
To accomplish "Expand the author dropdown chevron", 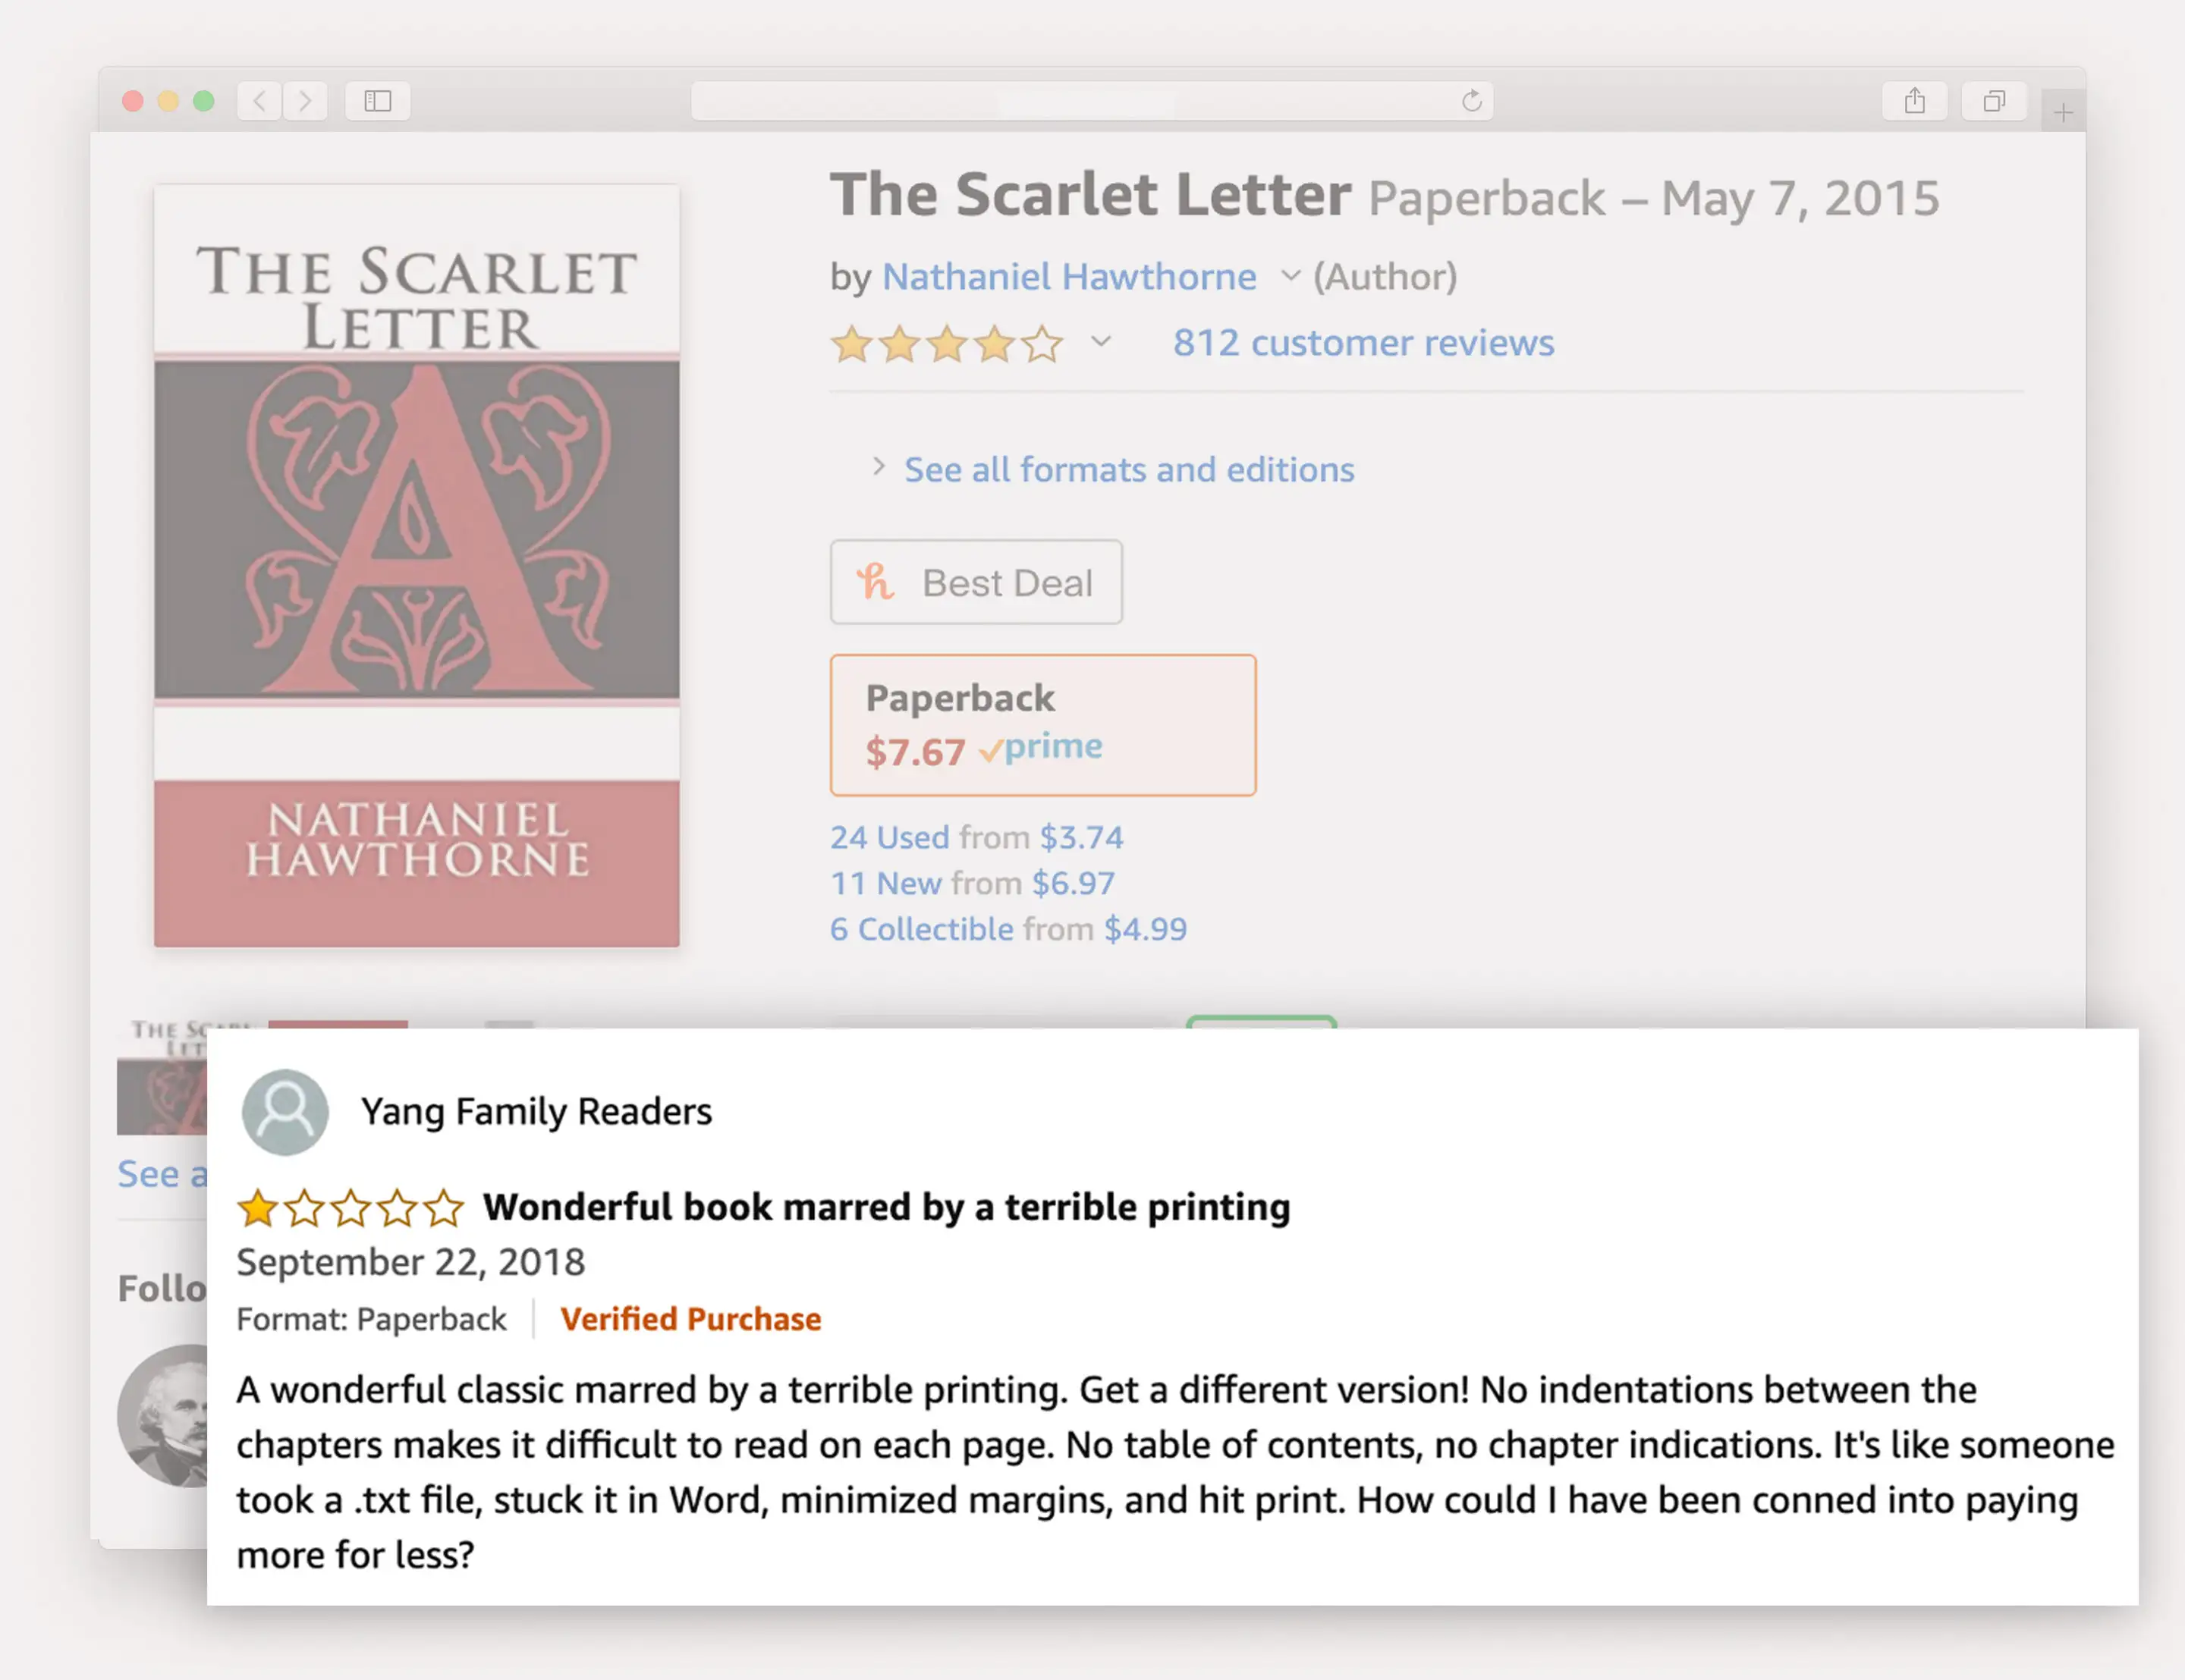I will 1290,276.
